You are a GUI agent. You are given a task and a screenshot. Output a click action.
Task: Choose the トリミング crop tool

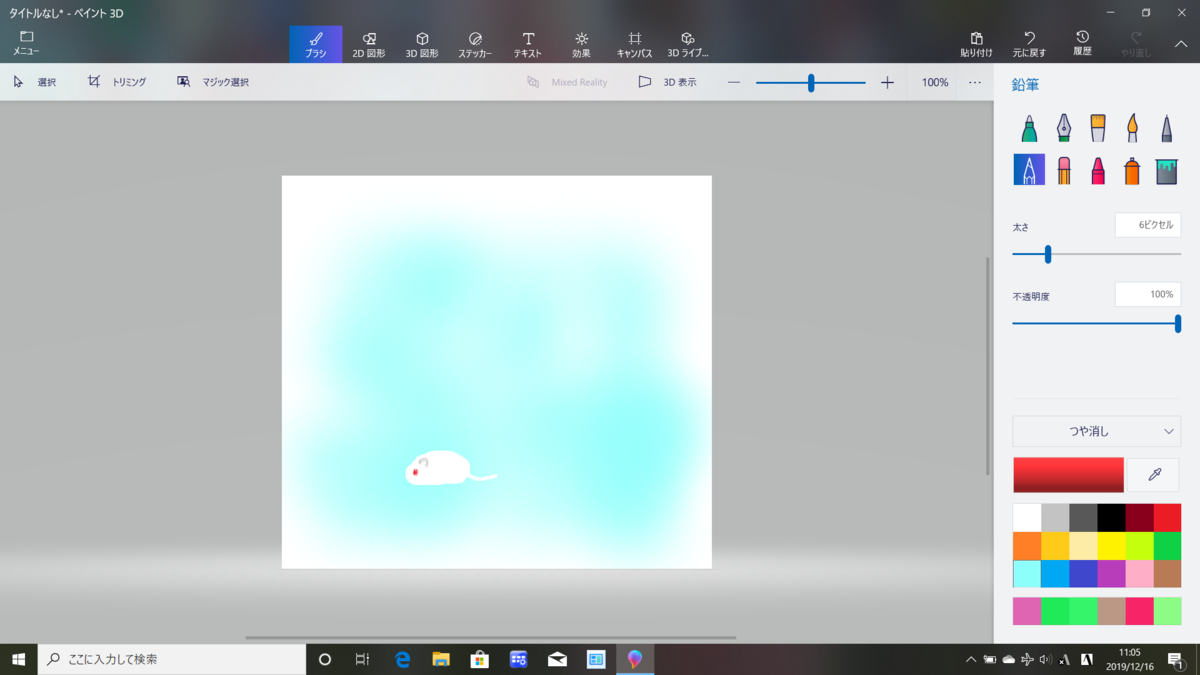click(117, 82)
